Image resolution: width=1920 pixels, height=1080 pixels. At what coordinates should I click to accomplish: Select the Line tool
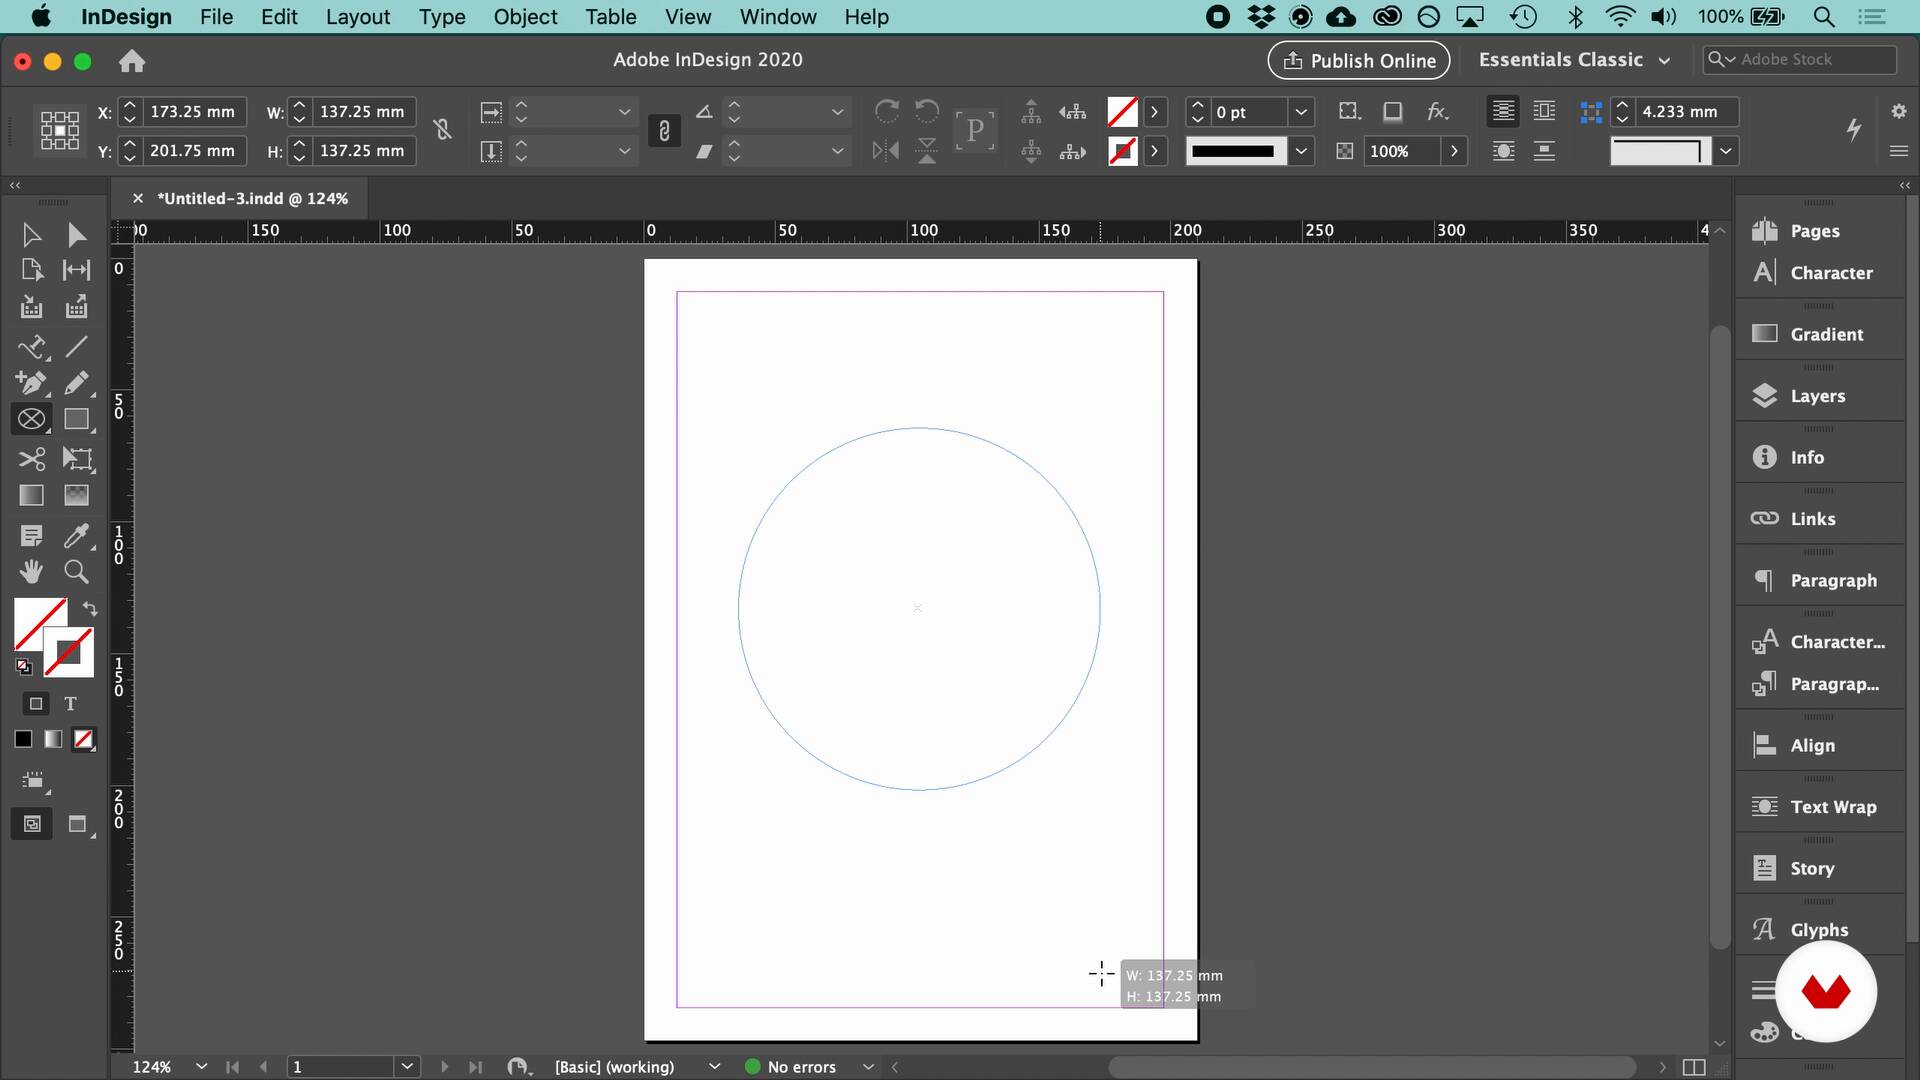click(x=76, y=347)
